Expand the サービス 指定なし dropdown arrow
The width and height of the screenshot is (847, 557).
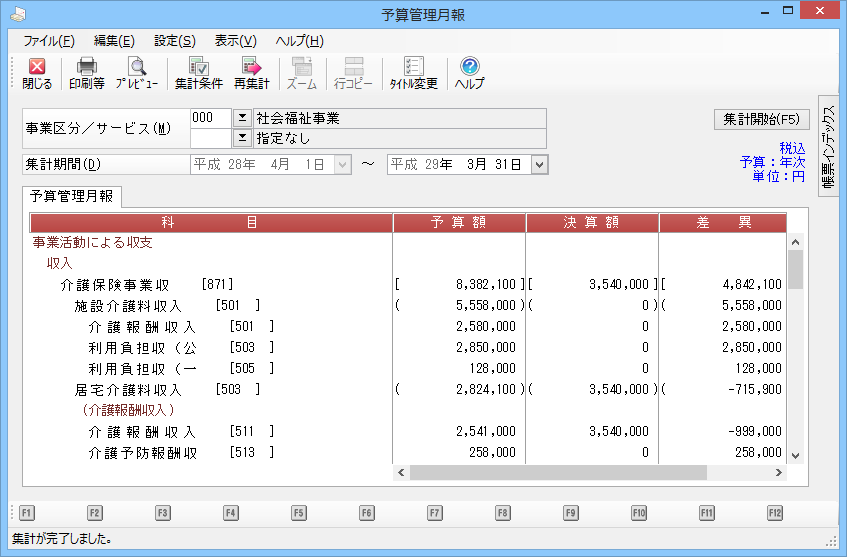[x=241, y=138]
